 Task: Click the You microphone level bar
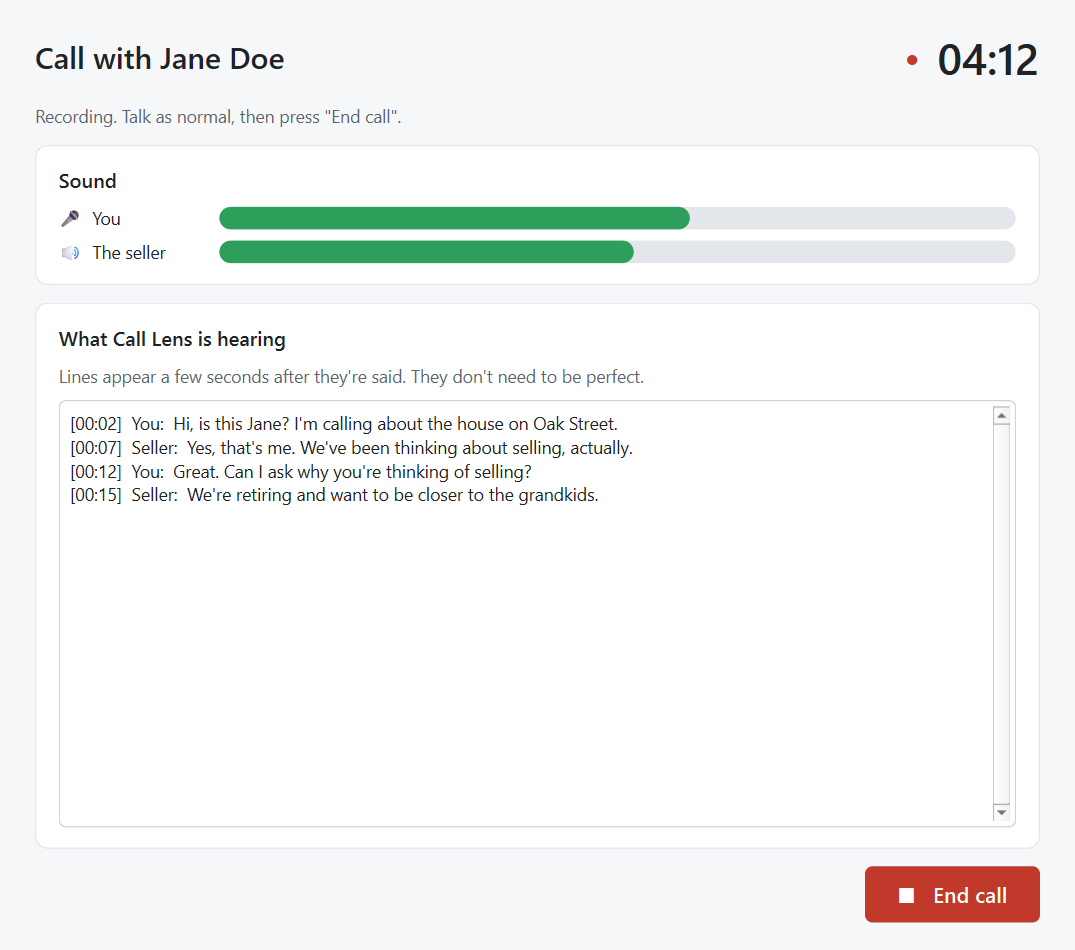tap(617, 218)
